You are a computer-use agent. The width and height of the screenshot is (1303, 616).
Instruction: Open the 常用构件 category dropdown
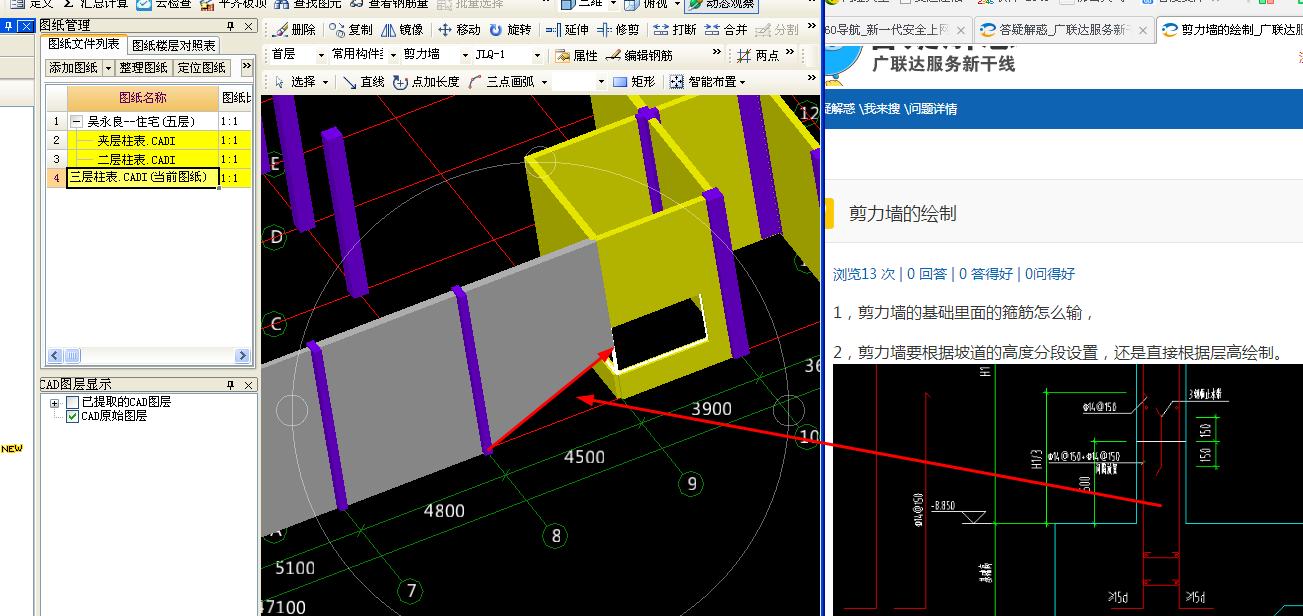click(392, 56)
